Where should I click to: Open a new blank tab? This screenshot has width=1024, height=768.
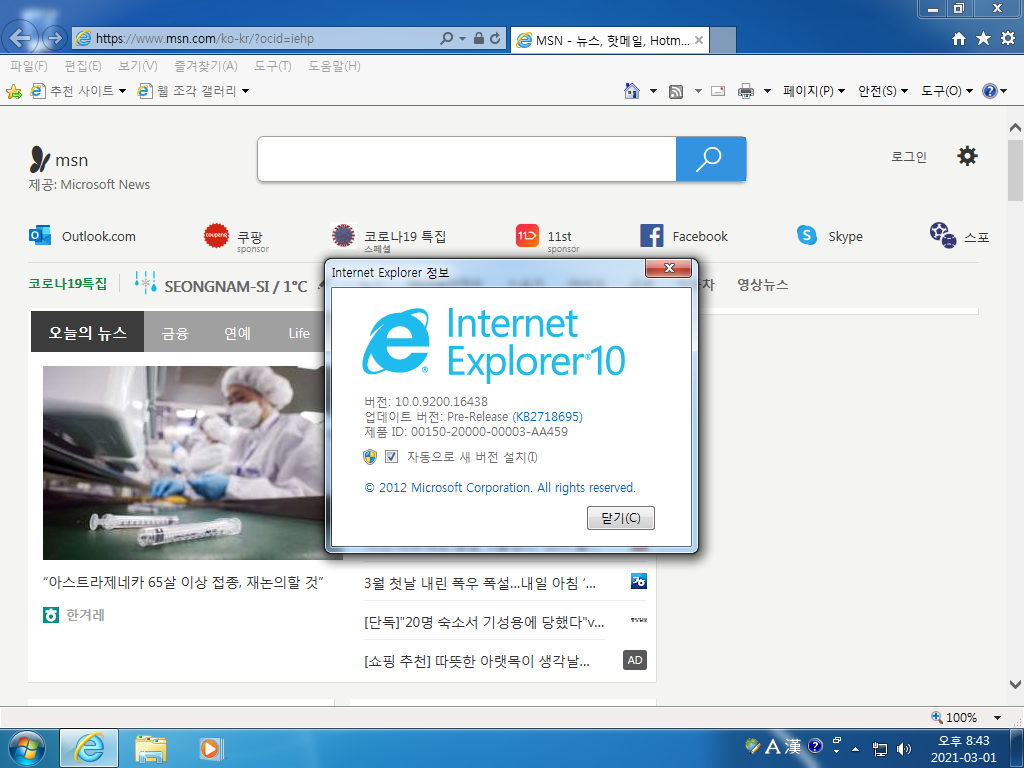722,40
